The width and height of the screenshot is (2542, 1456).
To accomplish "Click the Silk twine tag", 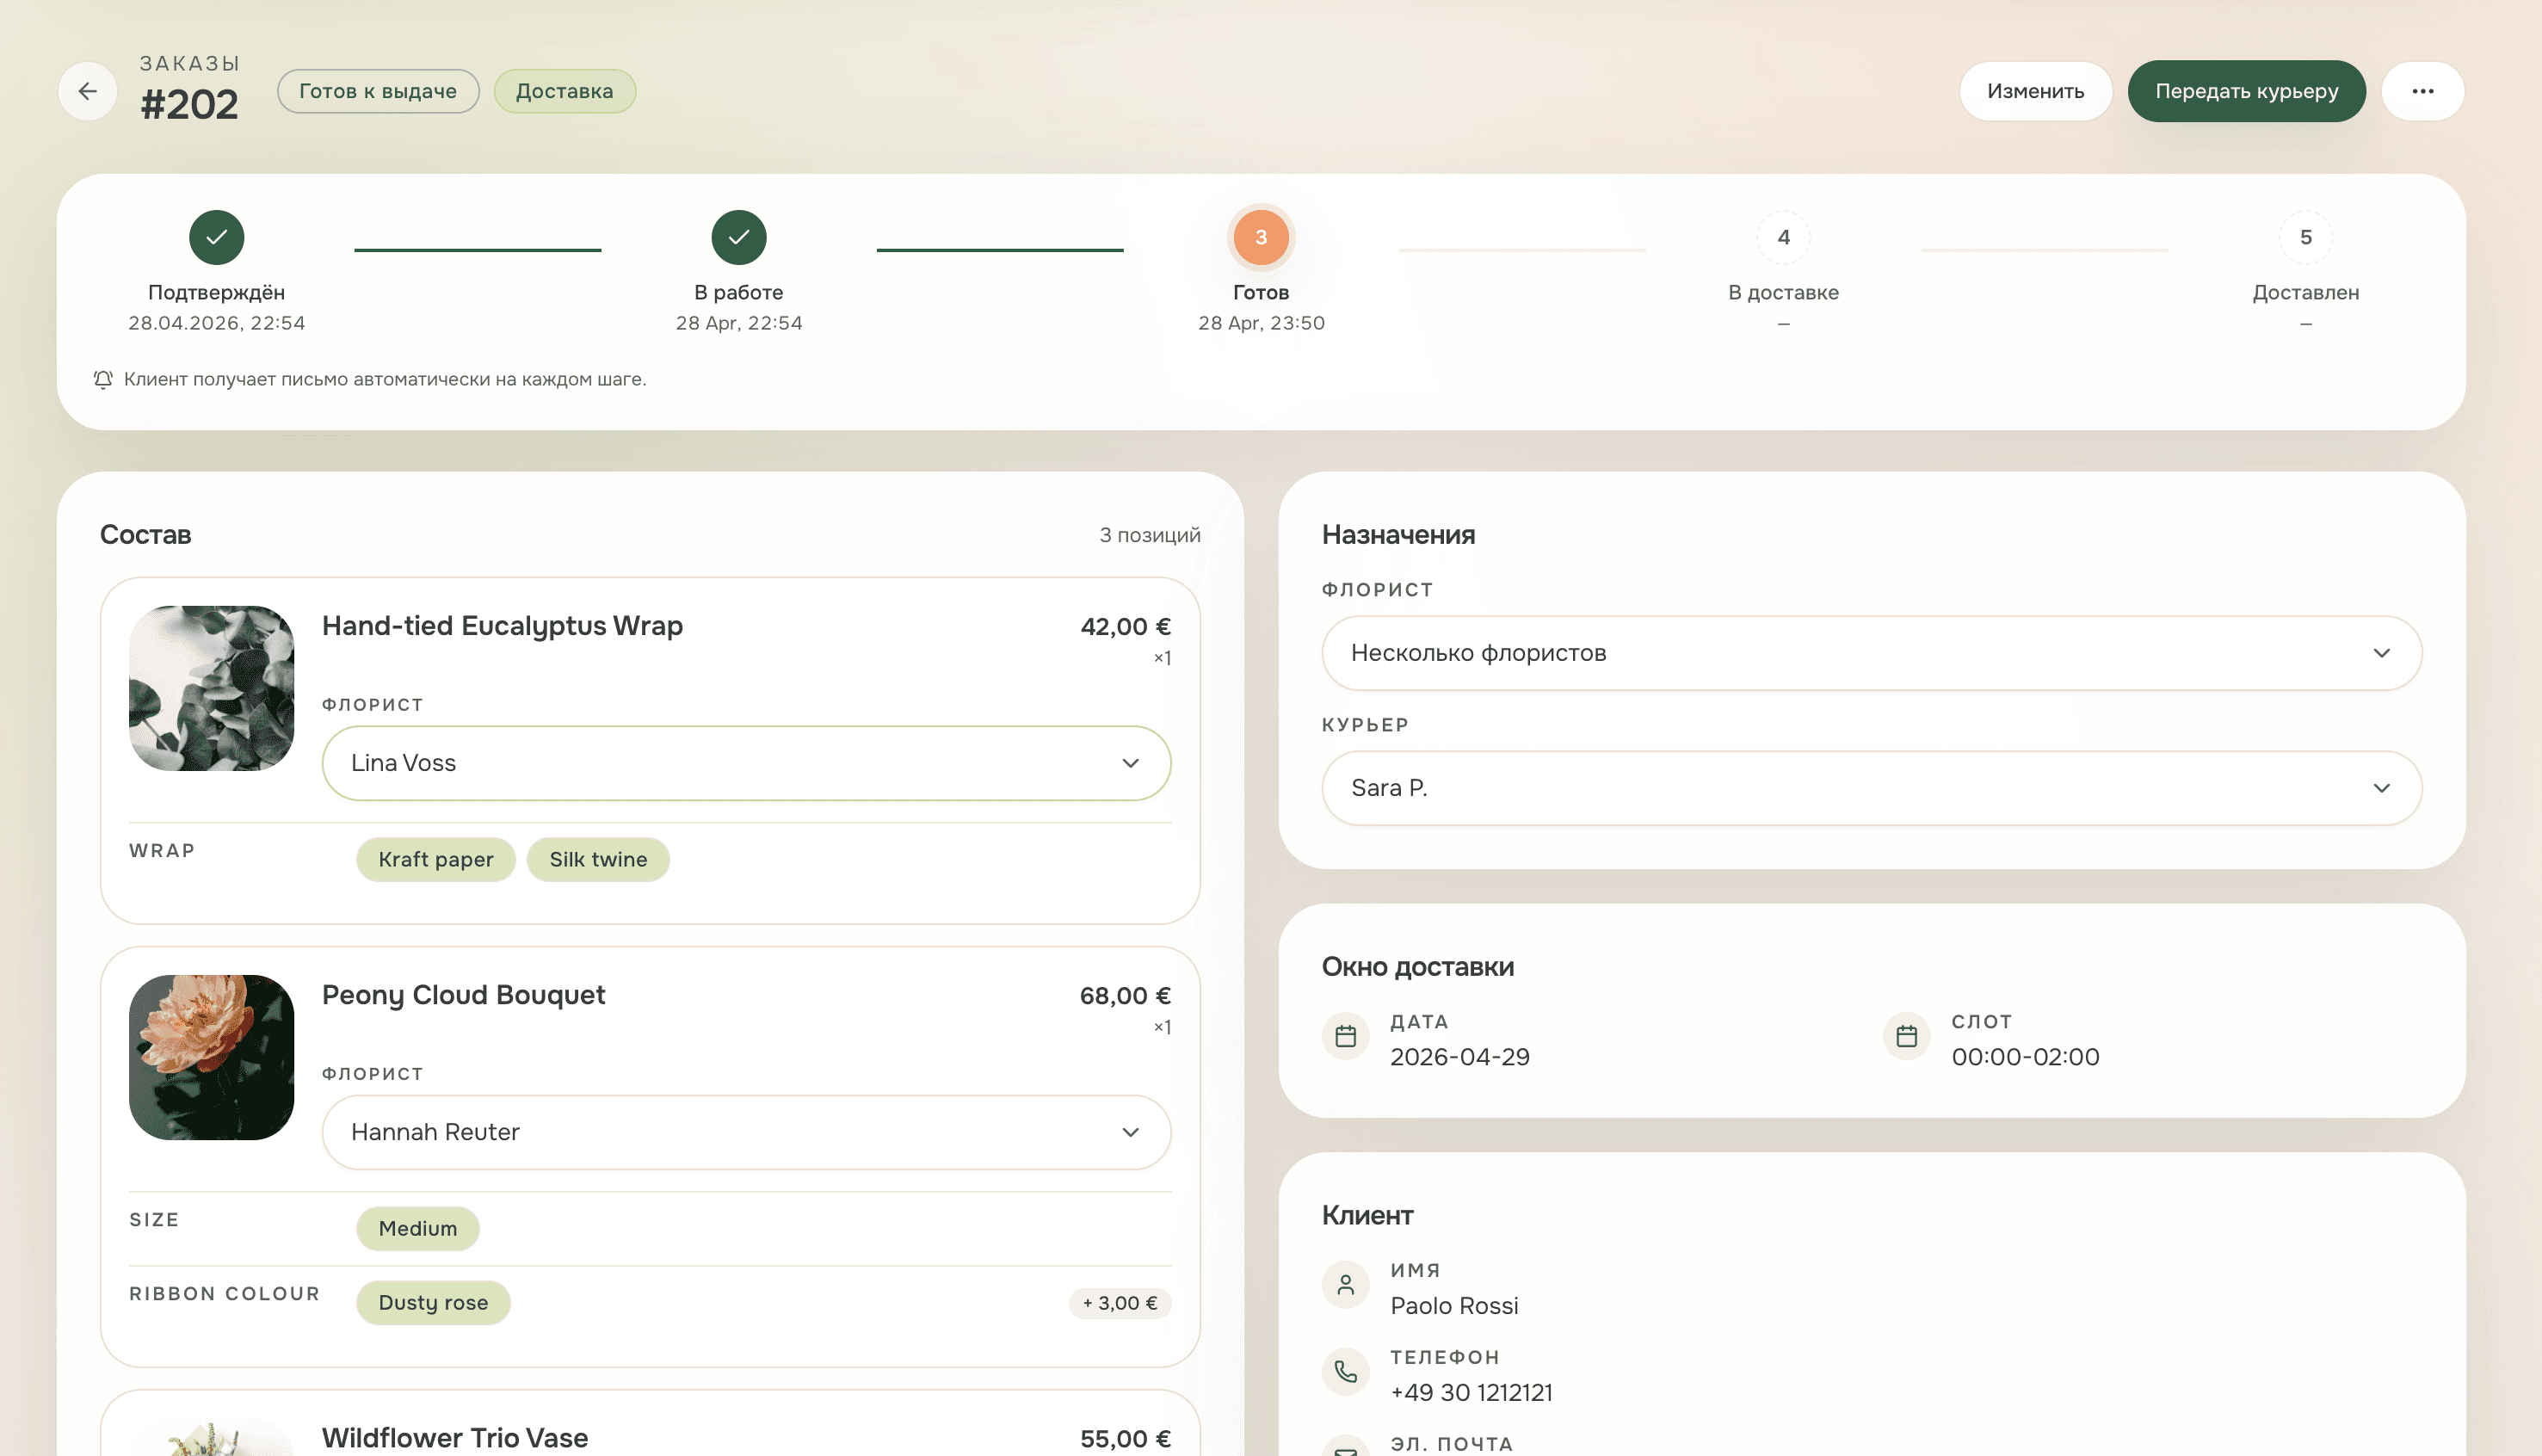I will point(598,859).
